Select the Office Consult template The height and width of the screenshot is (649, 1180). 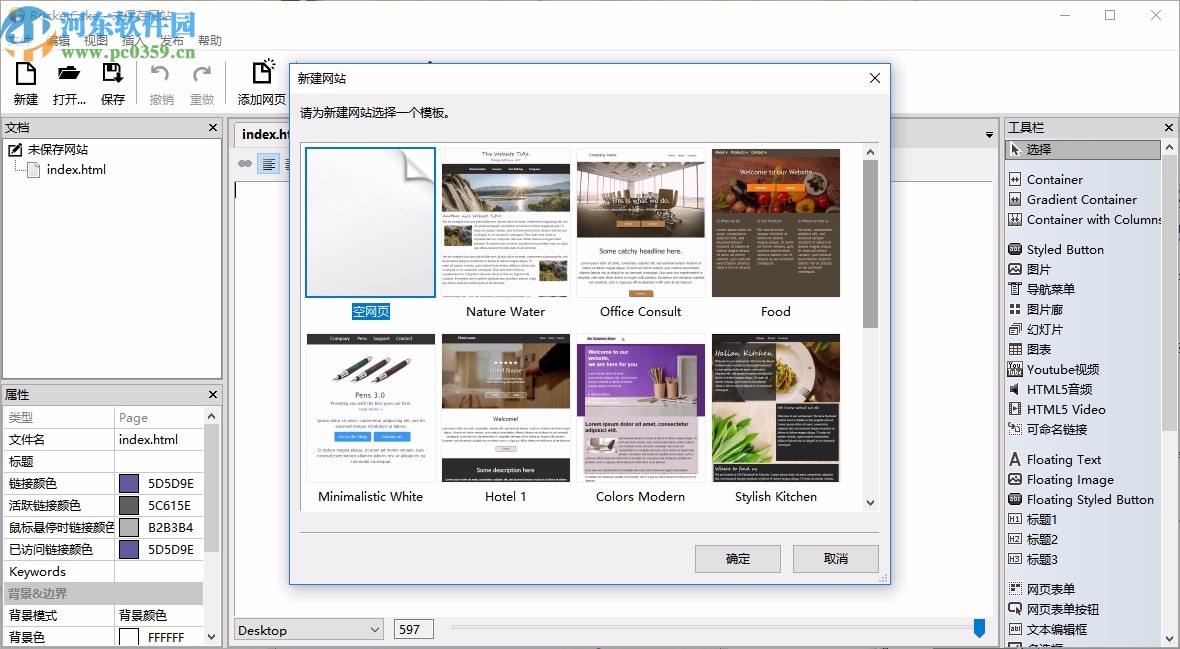(x=640, y=223)
